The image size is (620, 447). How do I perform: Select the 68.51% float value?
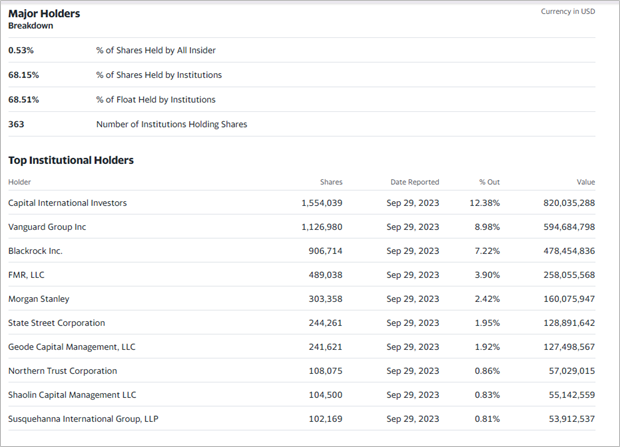23,100
